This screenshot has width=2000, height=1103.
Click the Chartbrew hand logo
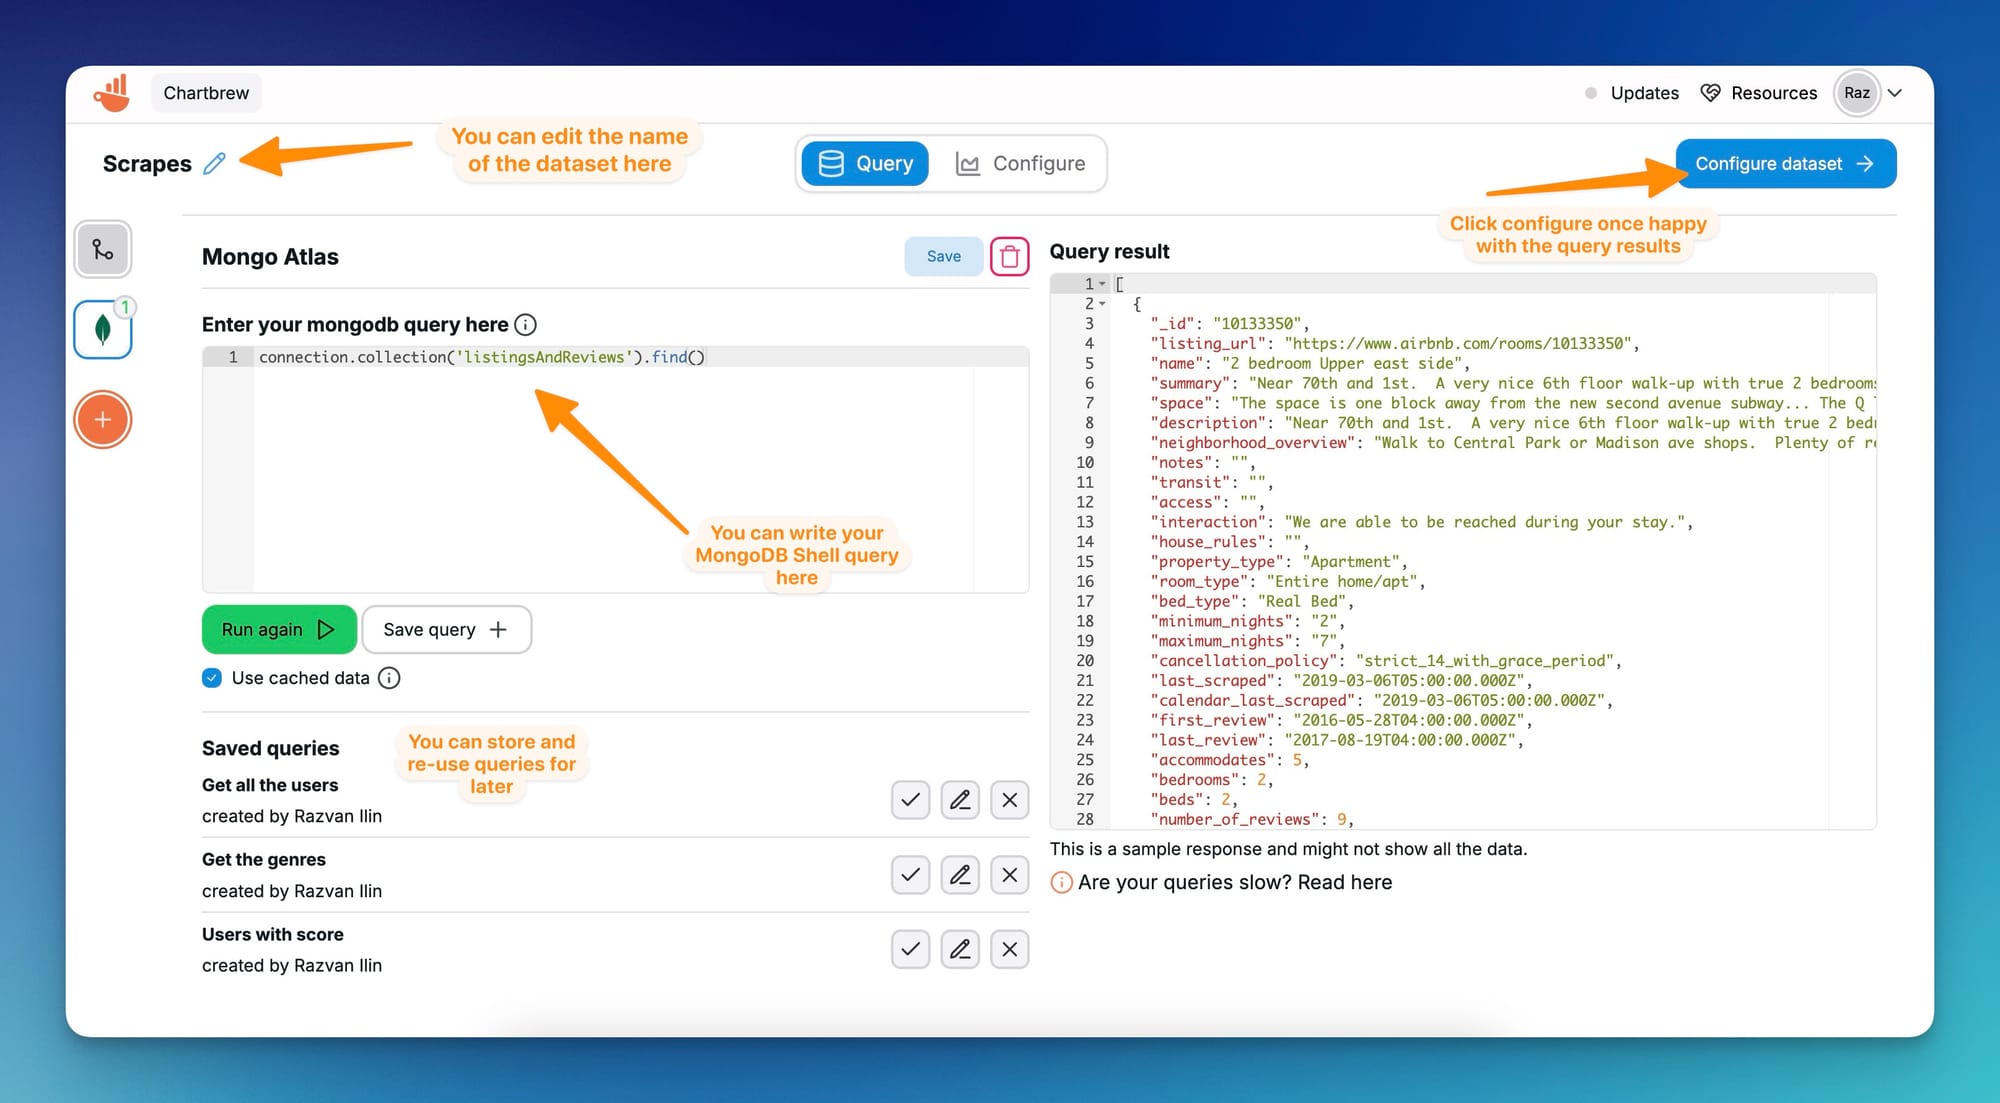(111, 92)
